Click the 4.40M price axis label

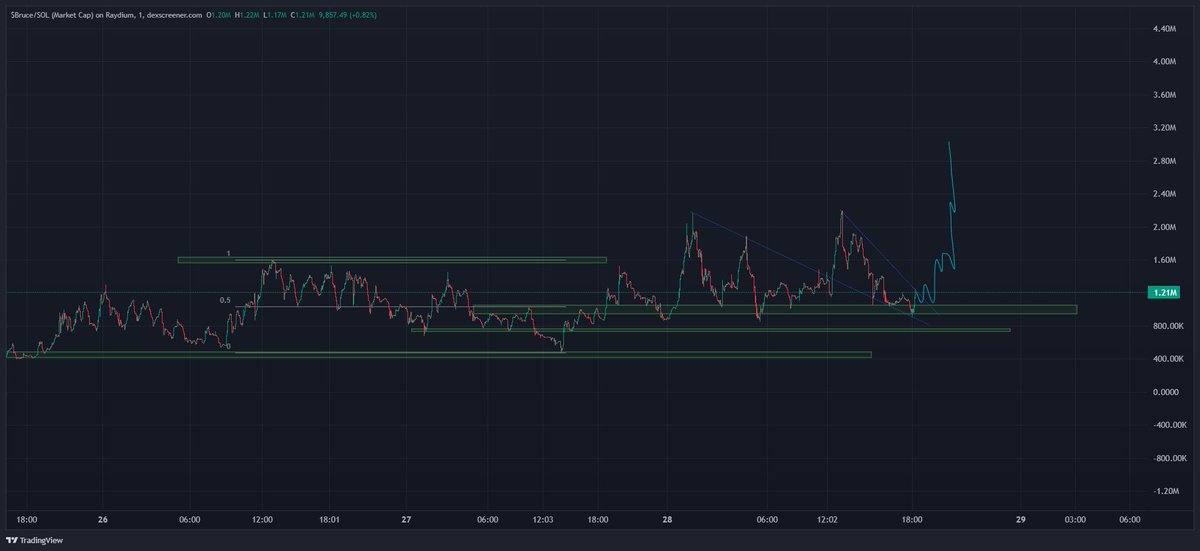pyautogui.click(x=1164, y=29)
